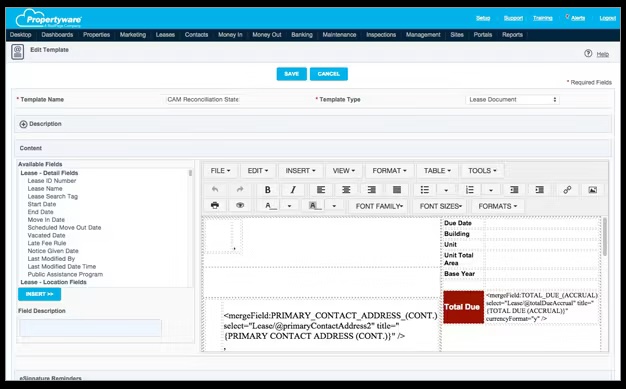Image resolution: width=626 pixels, height=389 pixels.
Task: Expand the Description section
Action: click(x=24, y=124)
